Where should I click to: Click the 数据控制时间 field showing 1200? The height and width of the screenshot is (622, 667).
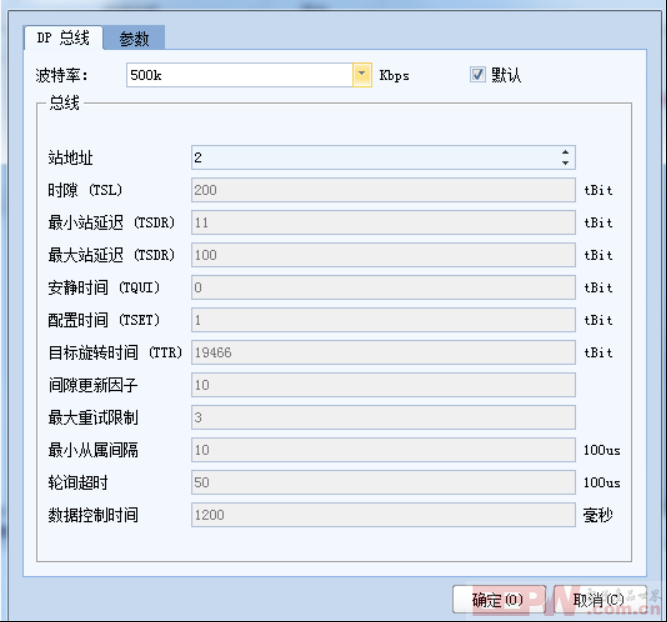pyautogui.click(x=383, y=515)
